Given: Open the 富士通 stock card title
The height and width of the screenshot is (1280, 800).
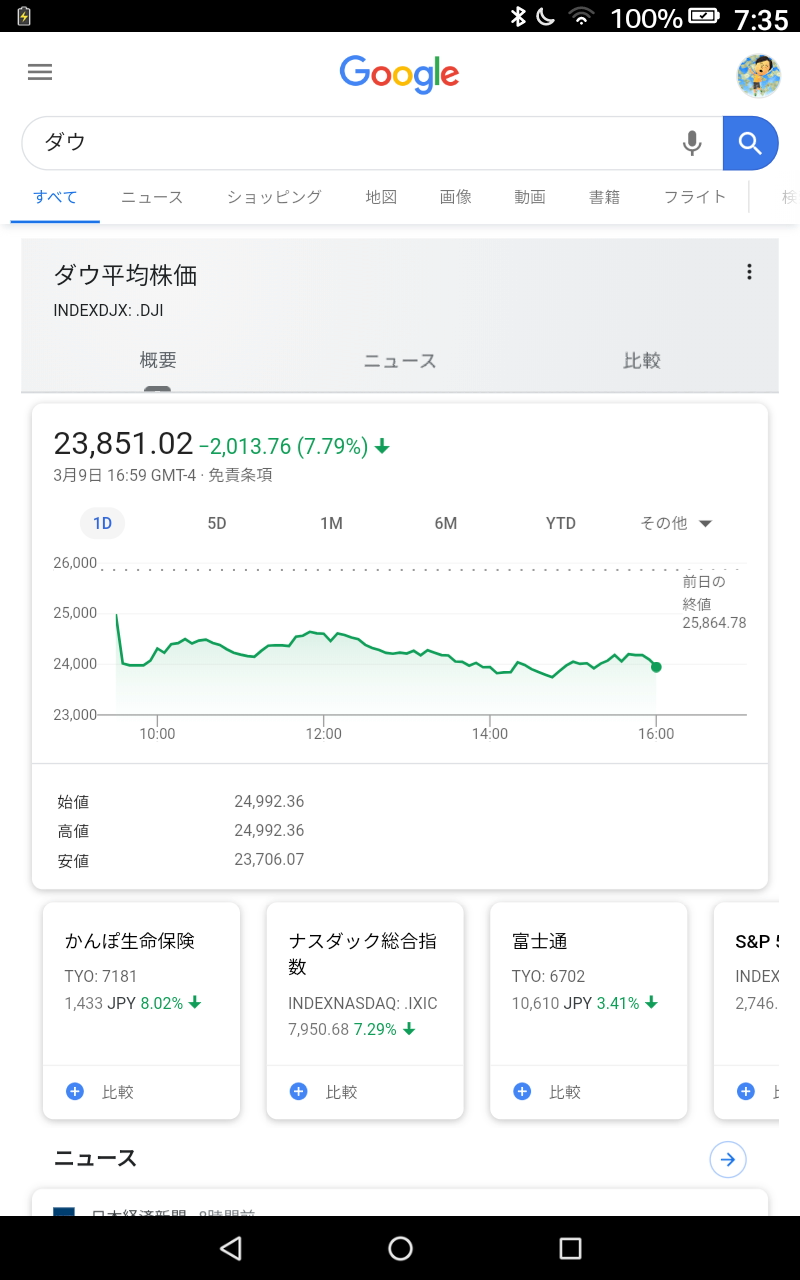Looking at the screenshot, I should (x=540, y=941).
